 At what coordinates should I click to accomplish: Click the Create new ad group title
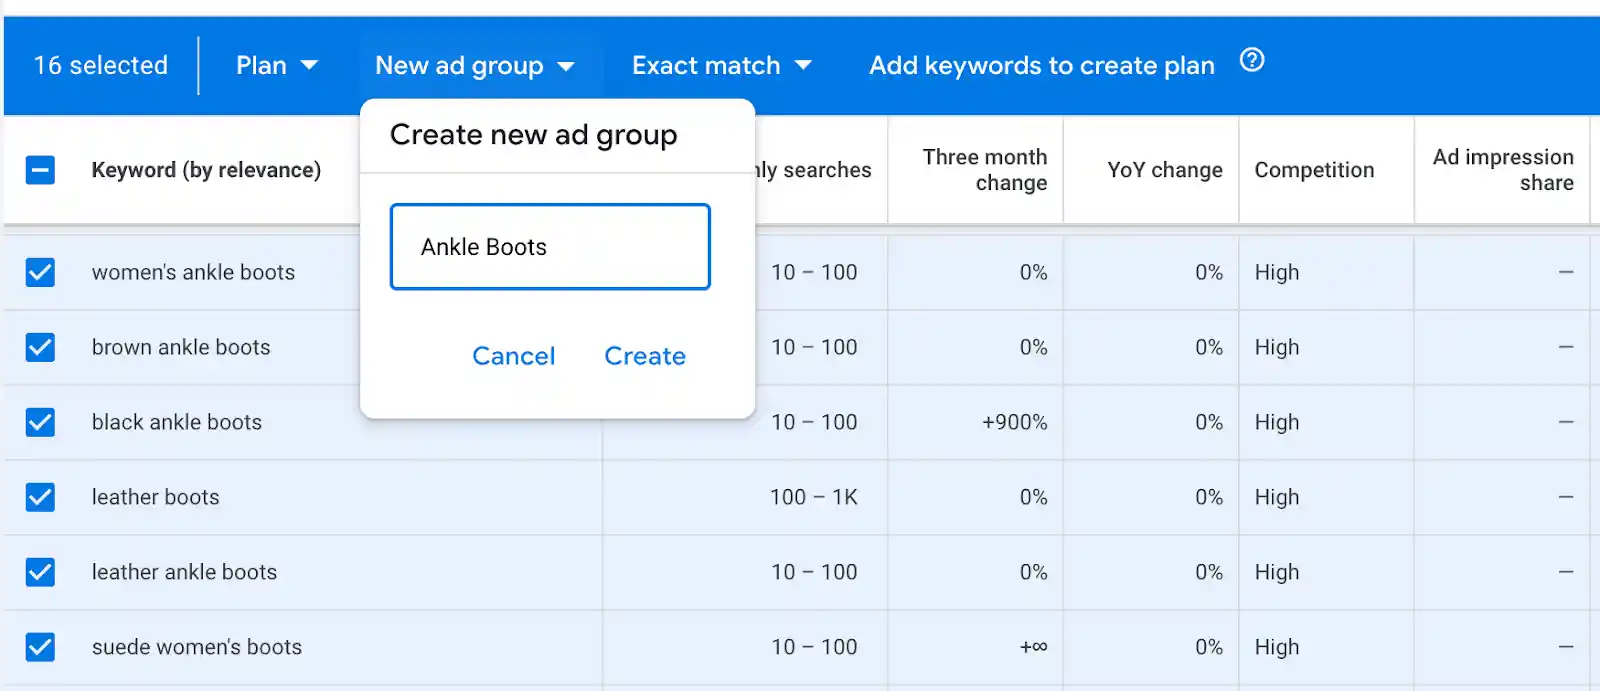(x=533, y=135)
